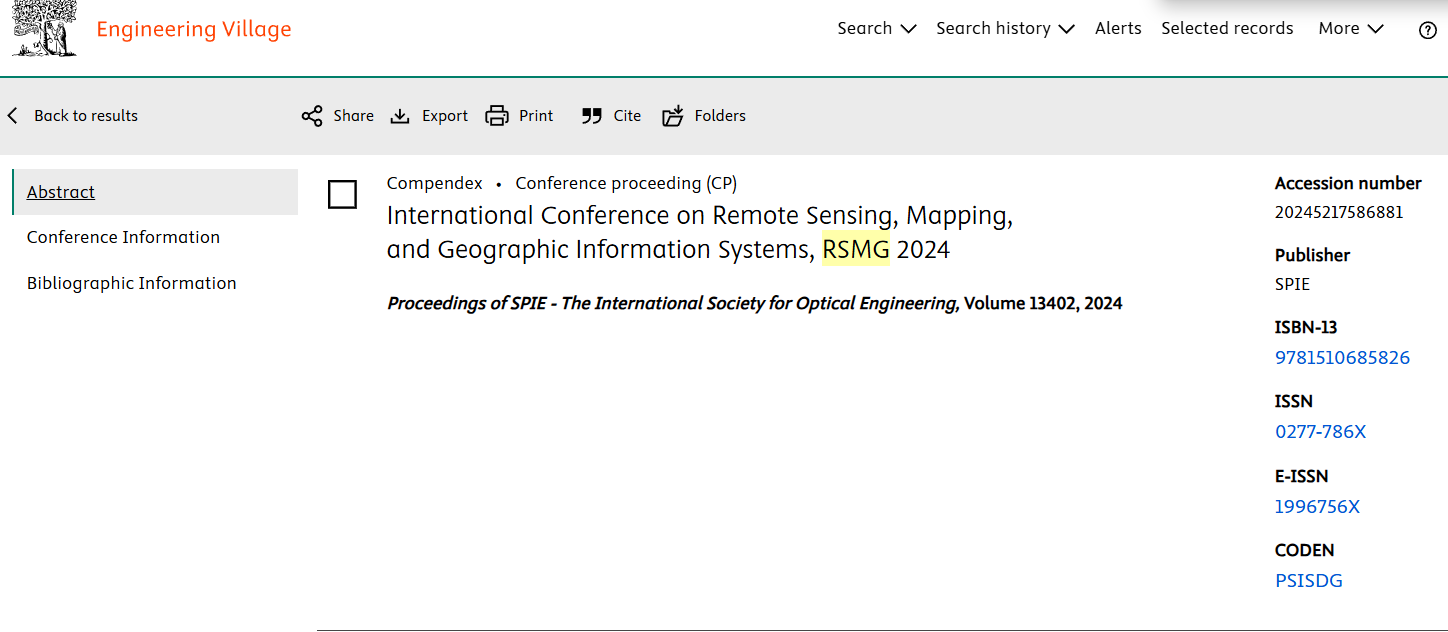This screenshot has width=1448, height=632.
Task: Click the CODEN link PSISDG
Action: coord(1308,581)
